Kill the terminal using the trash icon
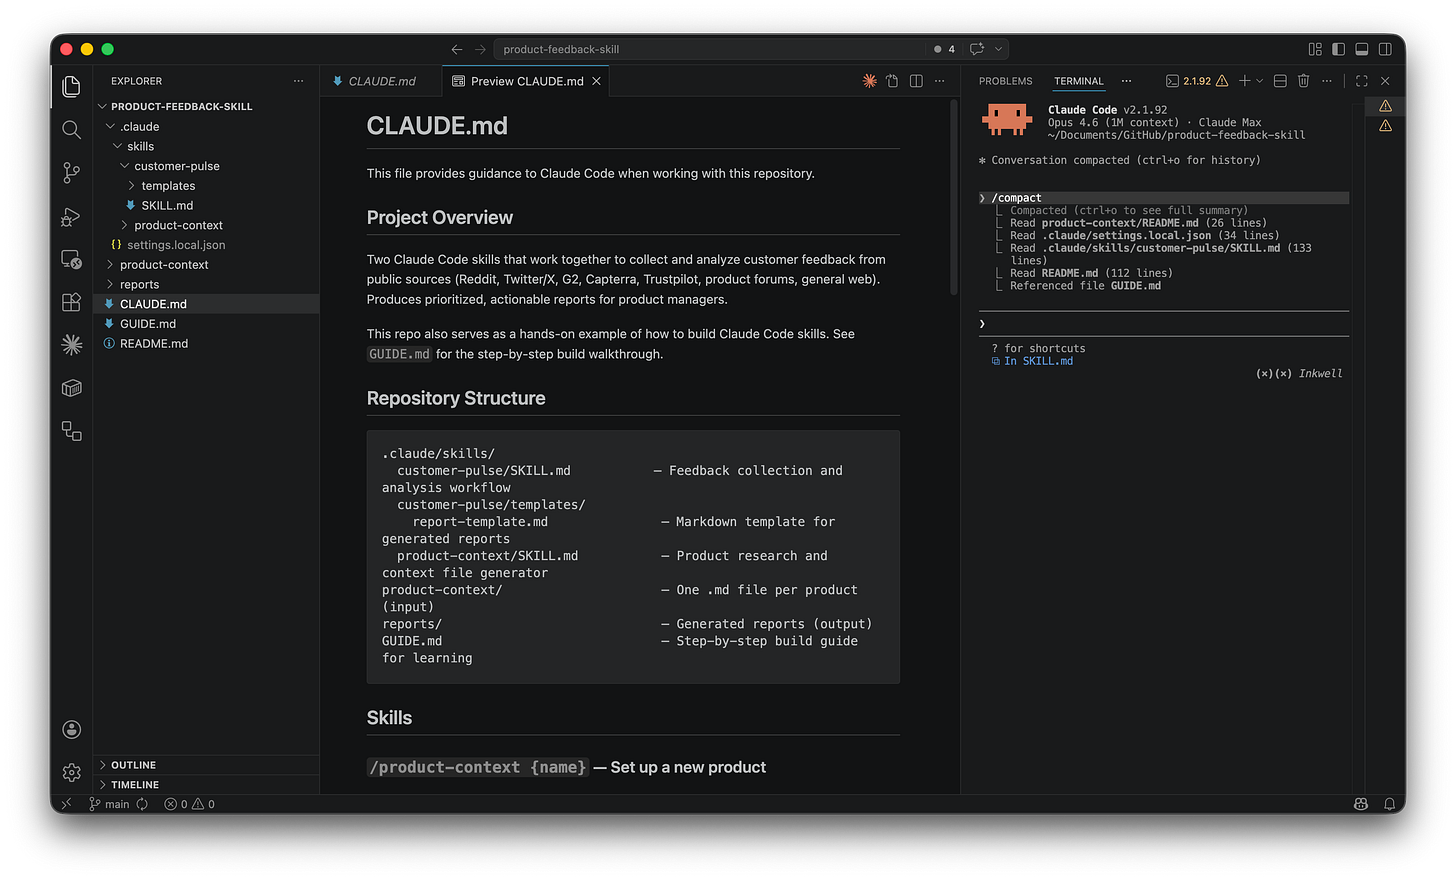 coord(1303,81)
